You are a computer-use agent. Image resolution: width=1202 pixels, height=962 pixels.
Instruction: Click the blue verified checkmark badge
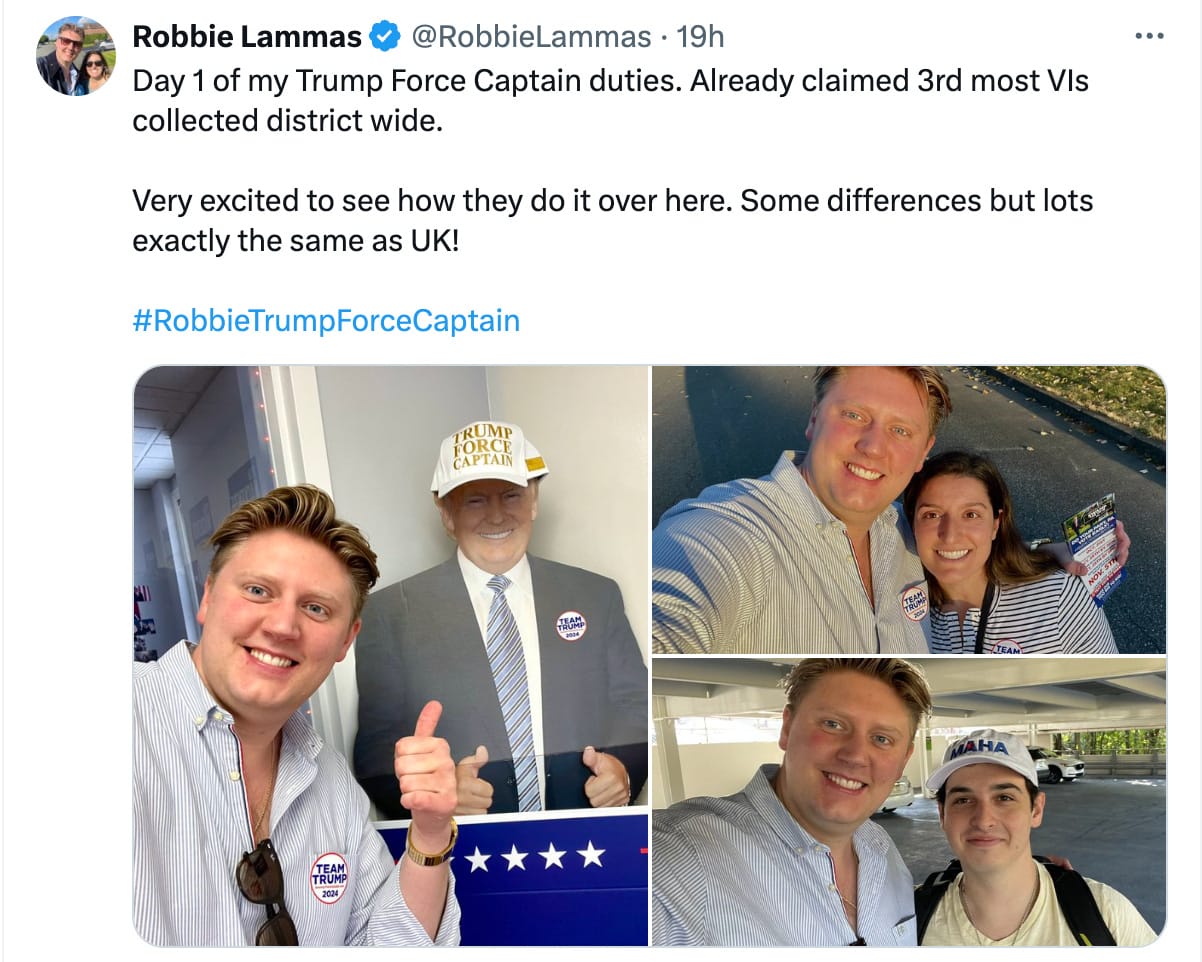(385, 38)
